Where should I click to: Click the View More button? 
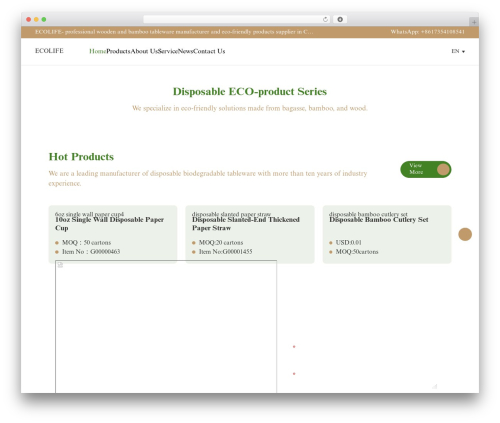426,169
